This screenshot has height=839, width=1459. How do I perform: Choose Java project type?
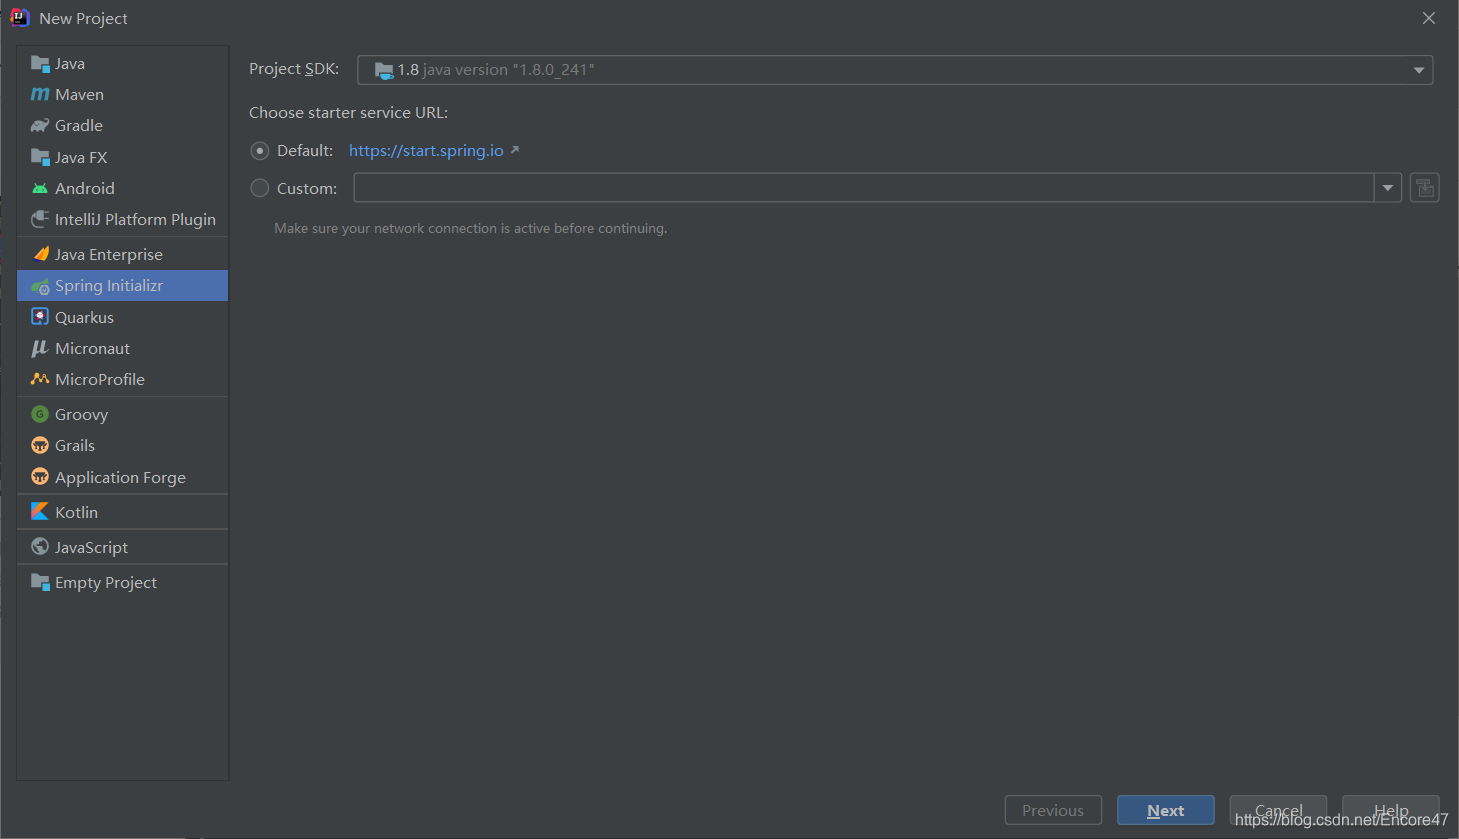(123, 64)
